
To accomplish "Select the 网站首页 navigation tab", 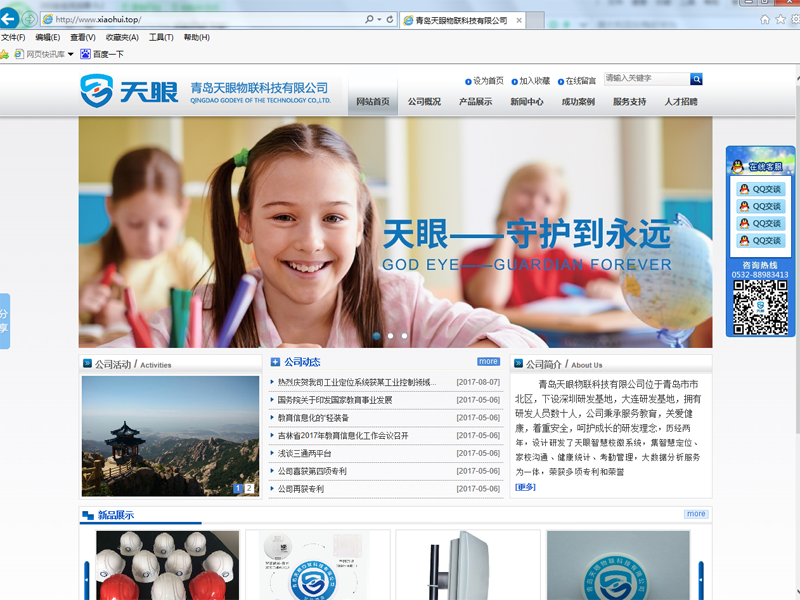I will coord(372,102).
